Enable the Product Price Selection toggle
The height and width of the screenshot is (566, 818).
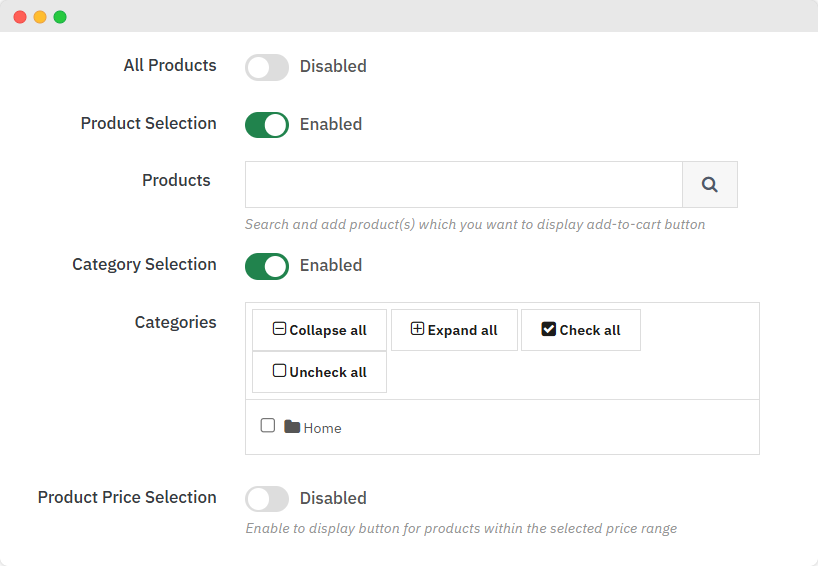[267, 499]
